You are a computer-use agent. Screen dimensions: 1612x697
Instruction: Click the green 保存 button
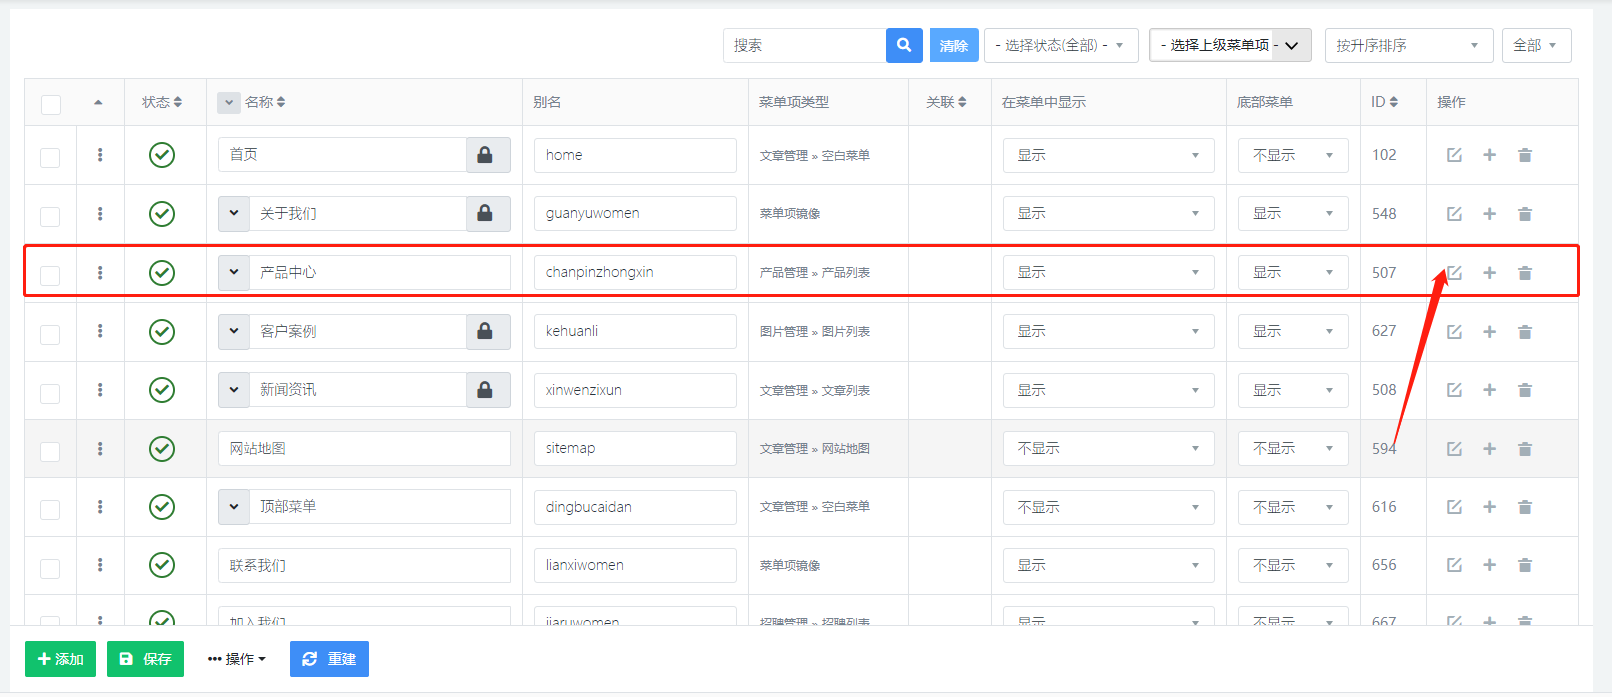point(145,659)
